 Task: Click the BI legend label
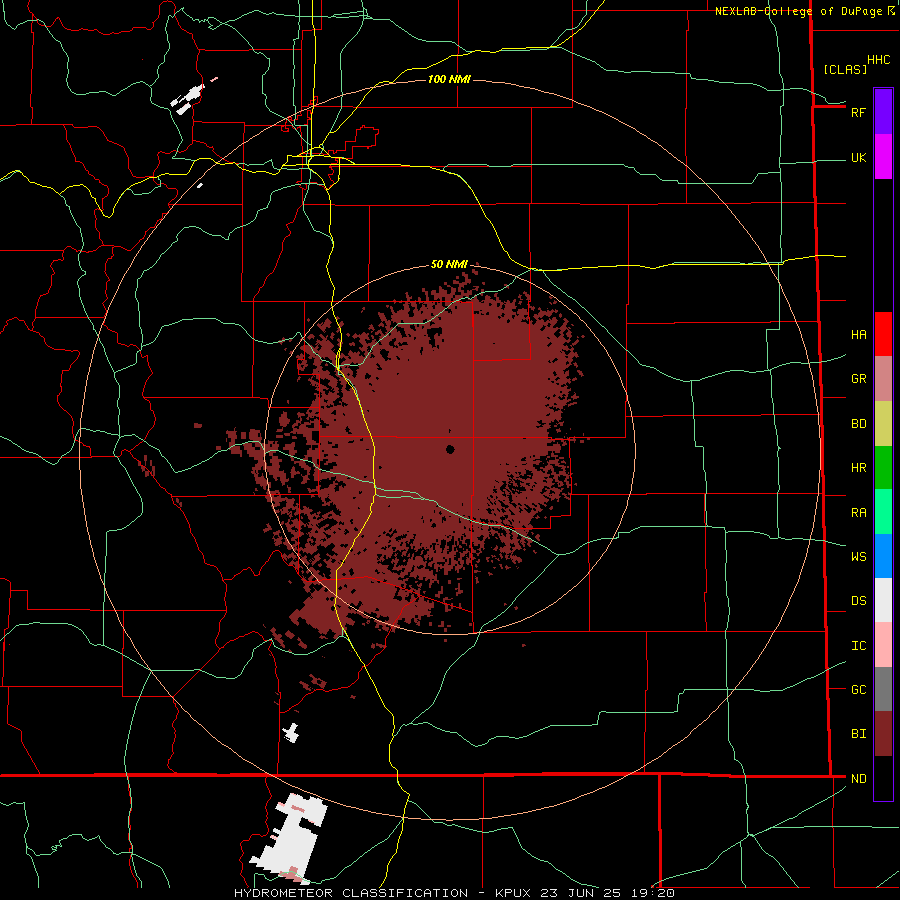(x=858, y=734)
